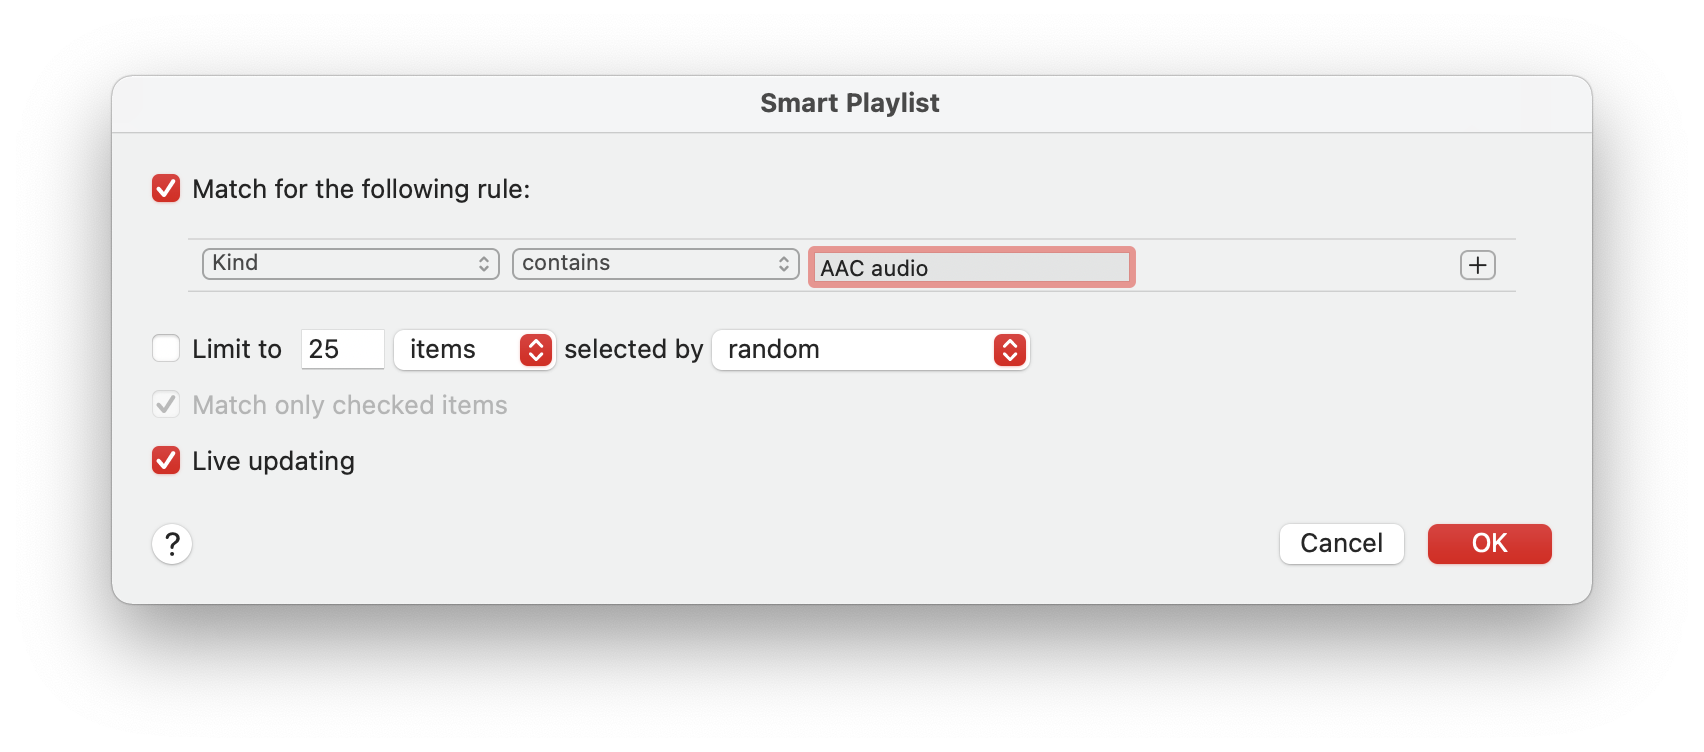Add a new rule with the plus icon

tap(1477, 265)
